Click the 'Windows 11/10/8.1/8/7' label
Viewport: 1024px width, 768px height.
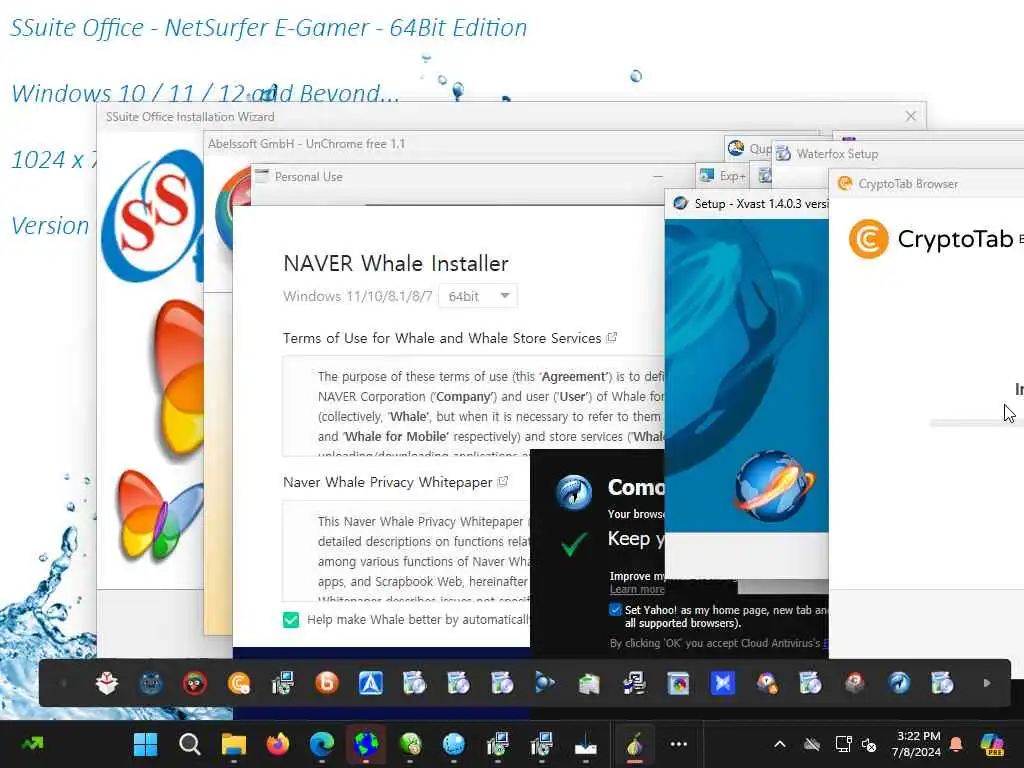coord(358,296)
